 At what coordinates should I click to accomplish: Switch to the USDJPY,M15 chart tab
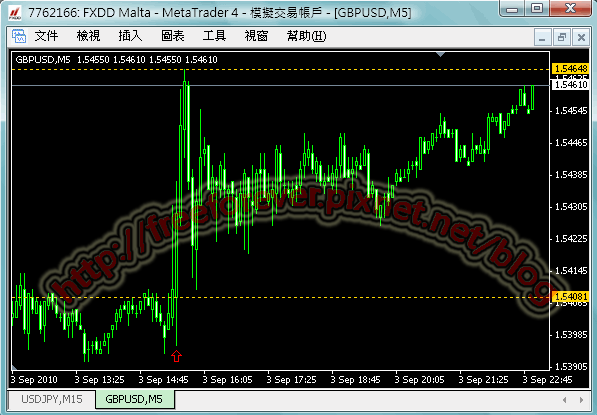[x=52, y=399]
